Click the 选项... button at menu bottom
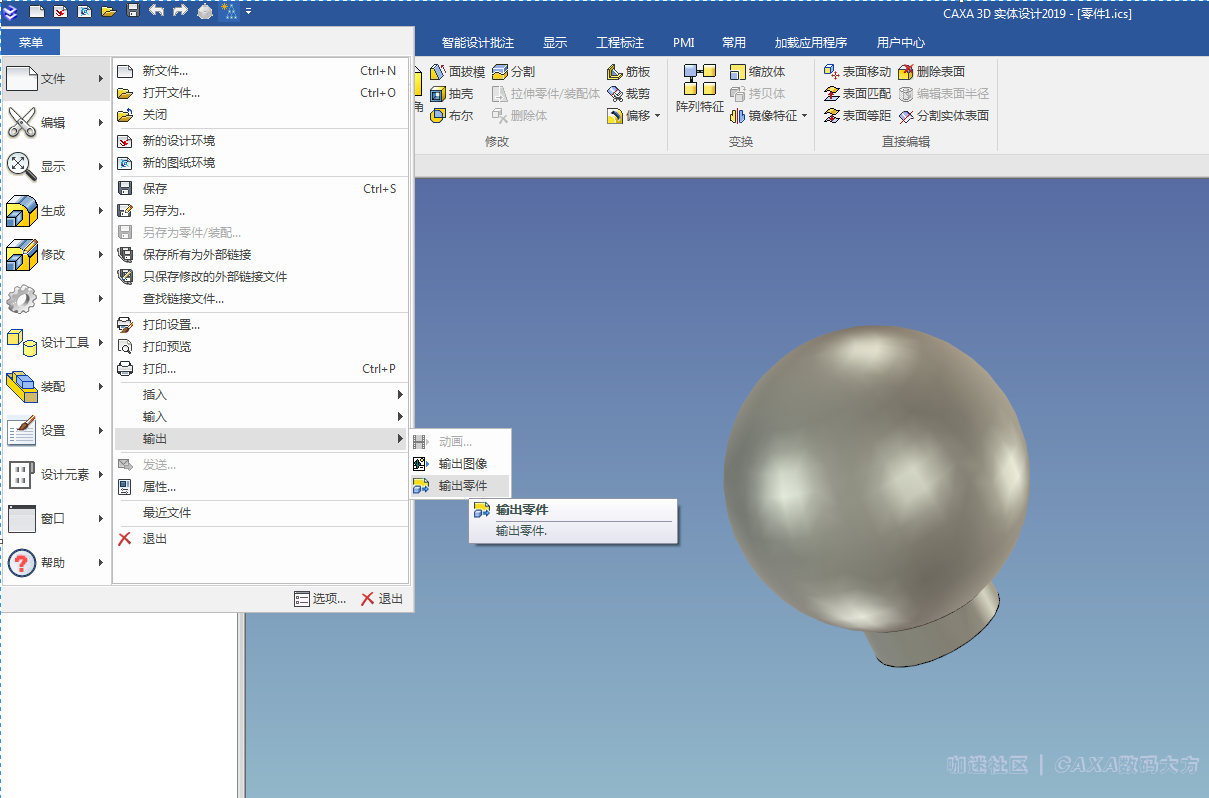 tap(320, 599)
